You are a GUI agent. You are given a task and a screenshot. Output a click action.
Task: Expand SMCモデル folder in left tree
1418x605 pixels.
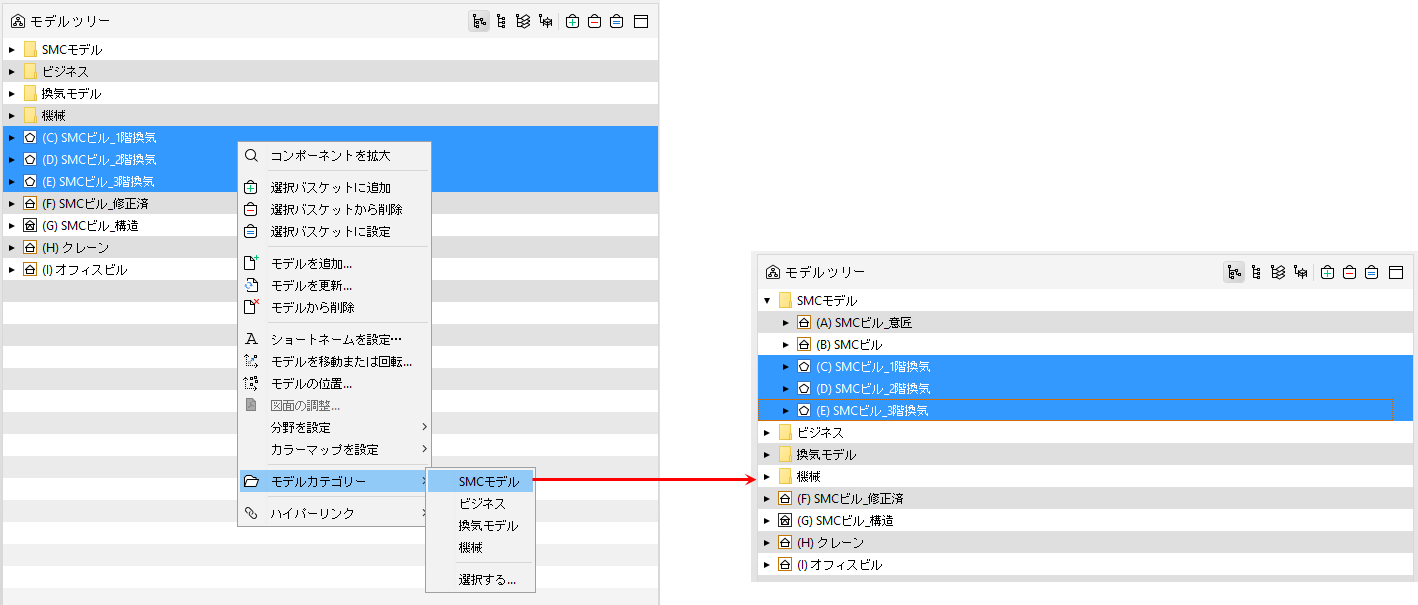click(12, 49)
